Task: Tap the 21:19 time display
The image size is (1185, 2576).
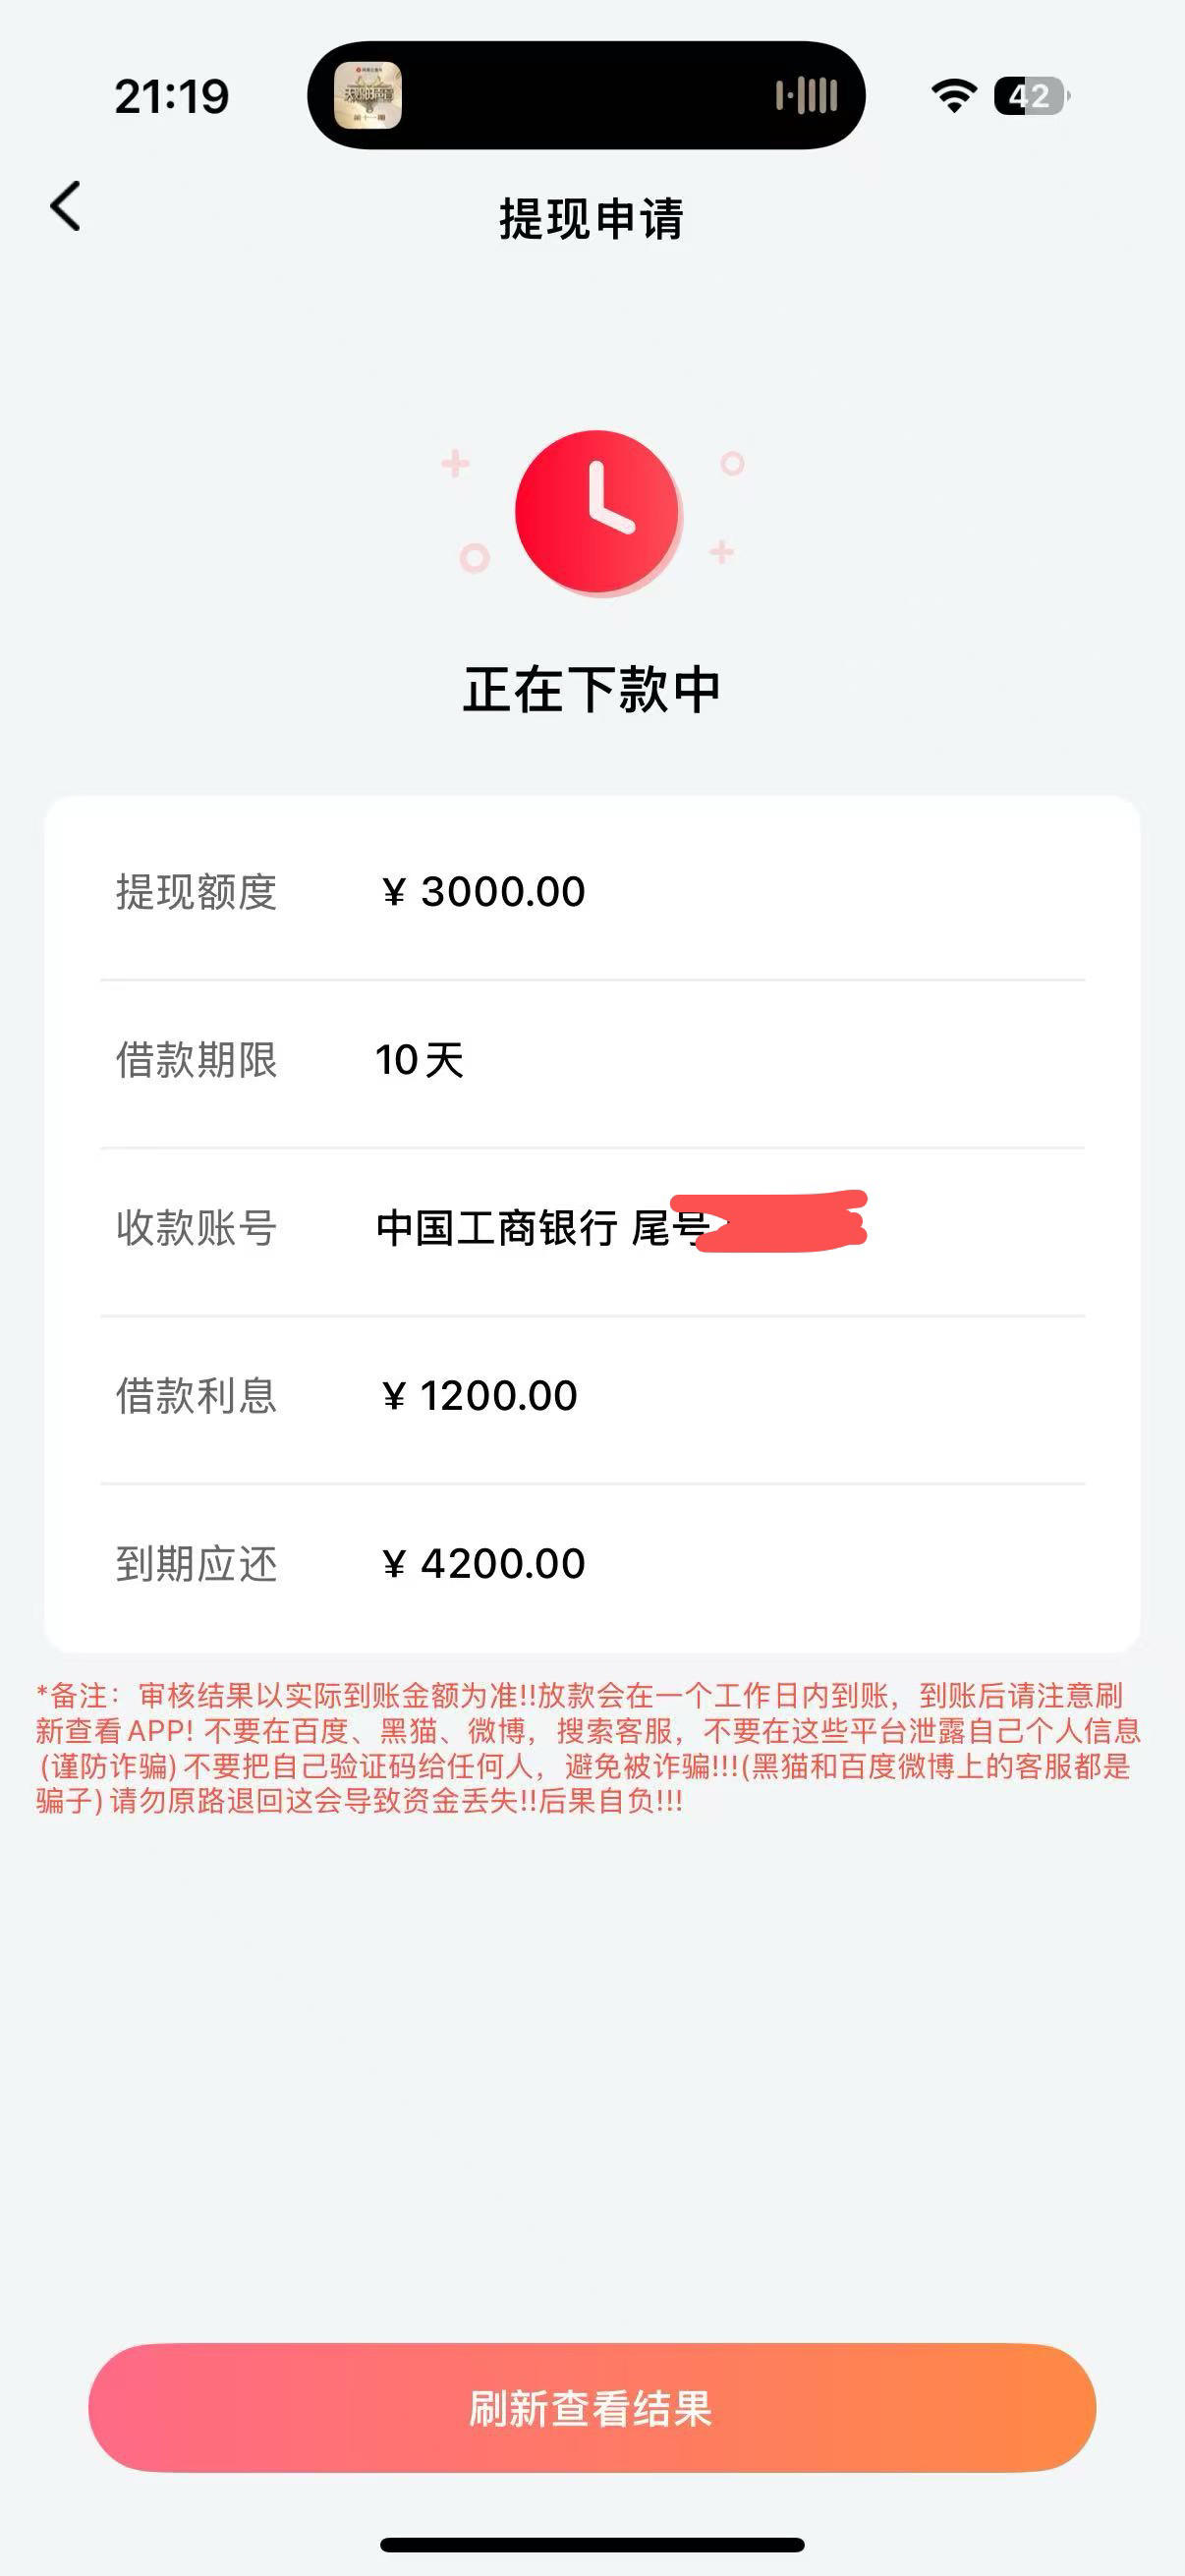Action: coord(171,97)
